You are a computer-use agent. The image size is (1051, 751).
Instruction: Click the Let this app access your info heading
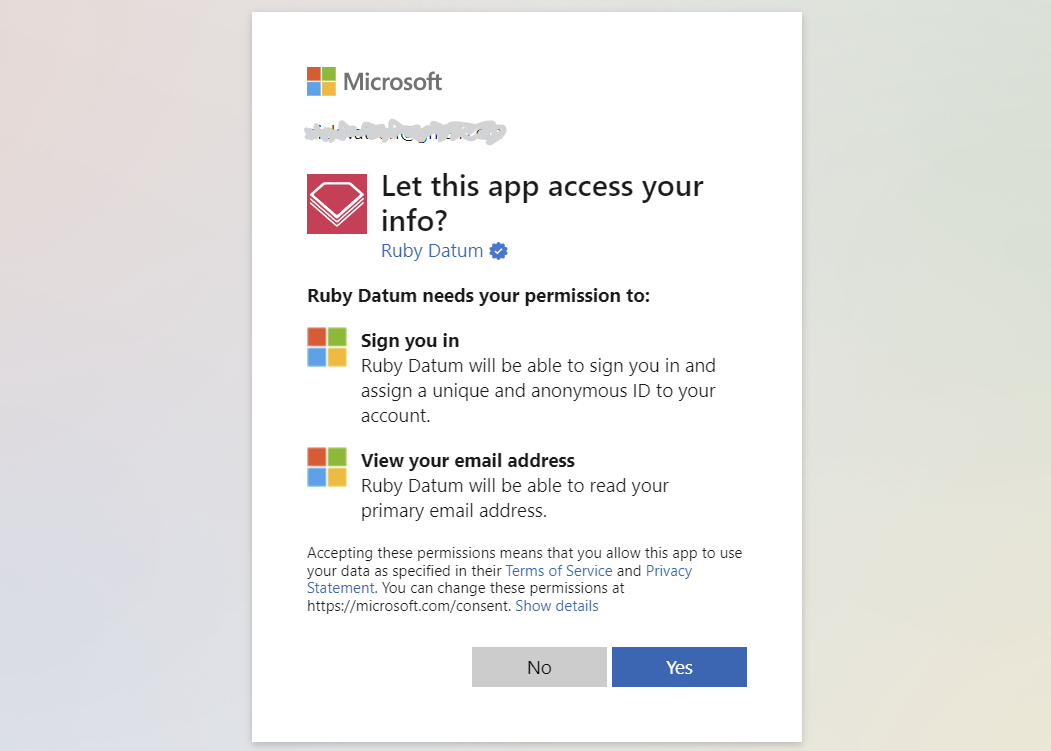542,203
